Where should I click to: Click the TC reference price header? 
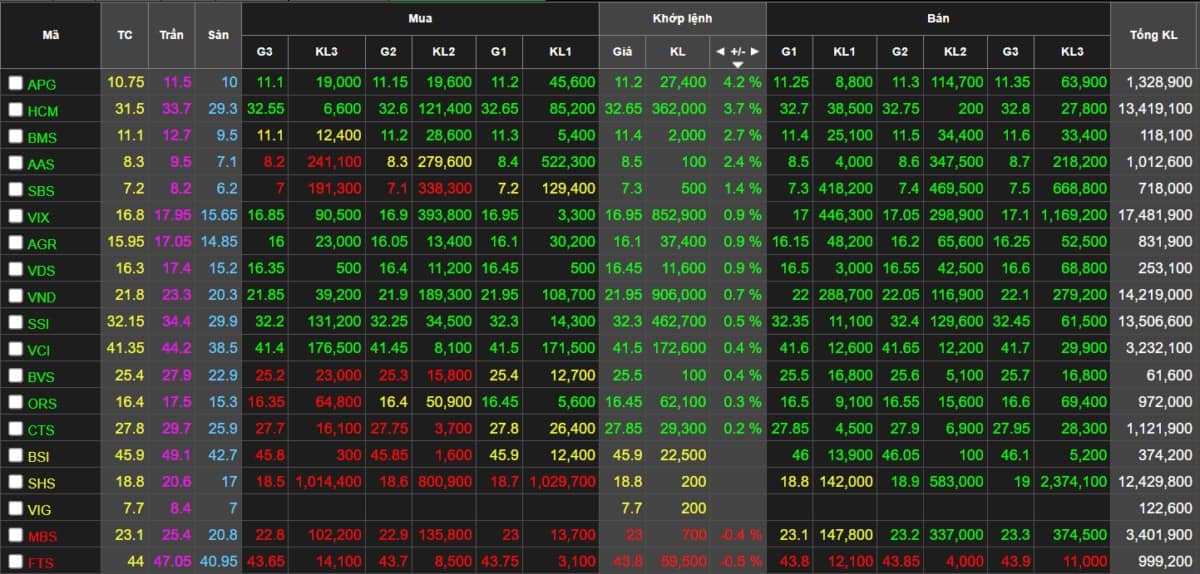[124, 34]
